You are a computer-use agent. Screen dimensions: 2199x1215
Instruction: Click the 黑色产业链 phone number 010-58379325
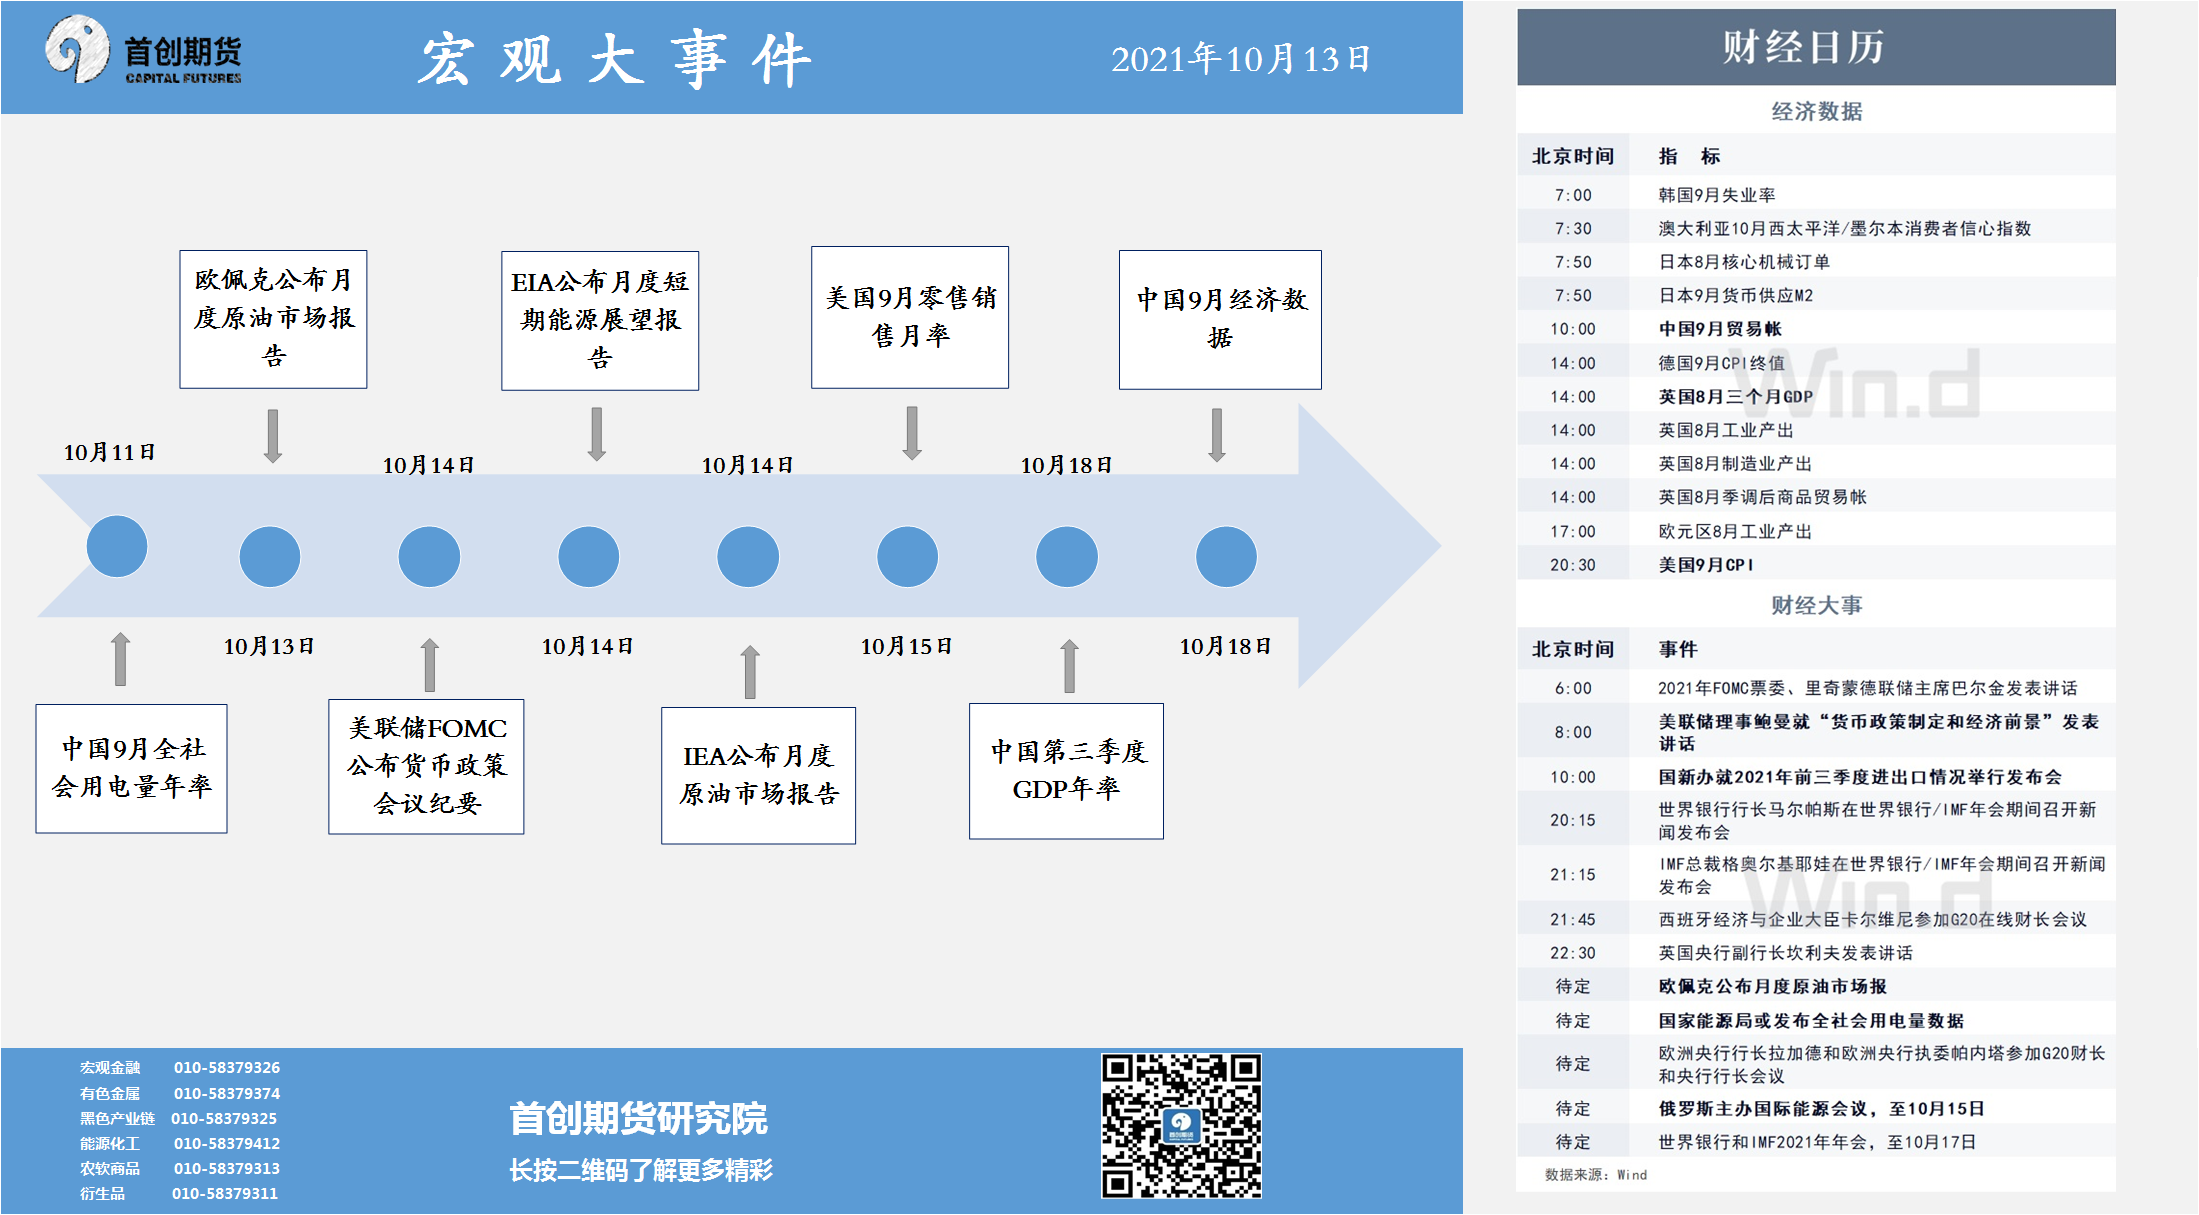coord(224,1119)
